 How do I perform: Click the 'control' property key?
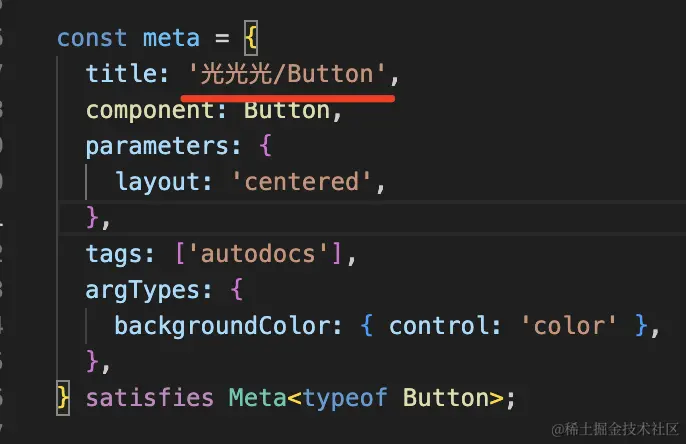(x=438, y=326)
